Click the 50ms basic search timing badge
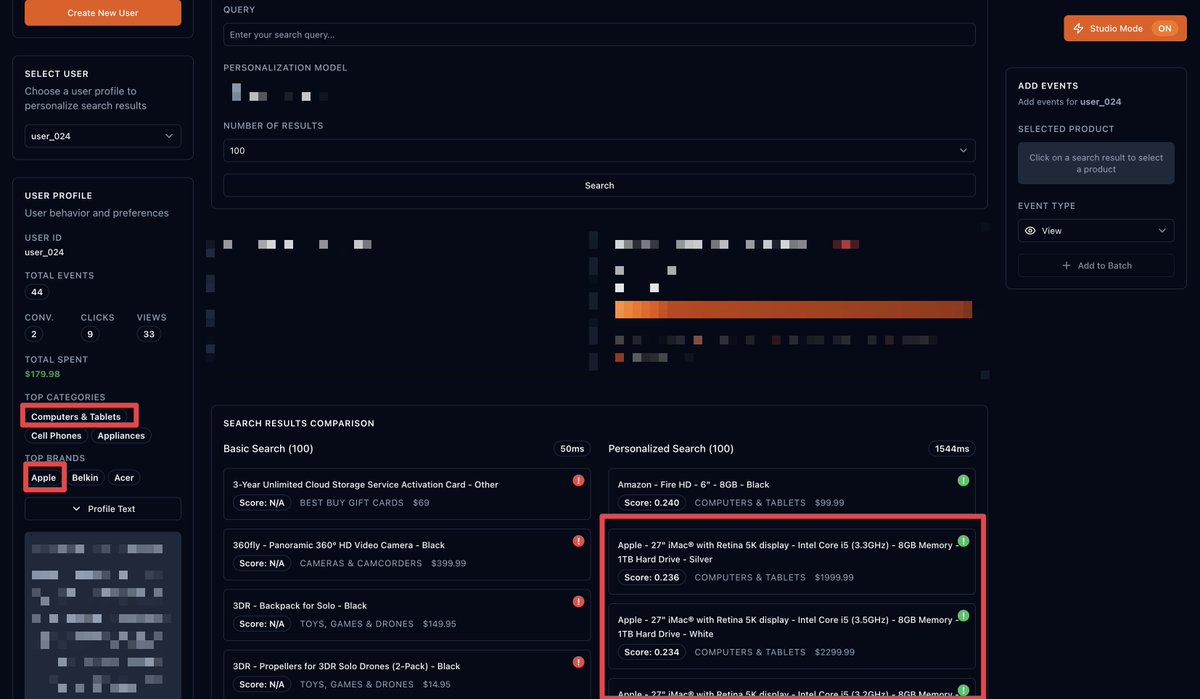Image resolution: width=1200 pixels, height=699 pixels. [x=572, y=449]
